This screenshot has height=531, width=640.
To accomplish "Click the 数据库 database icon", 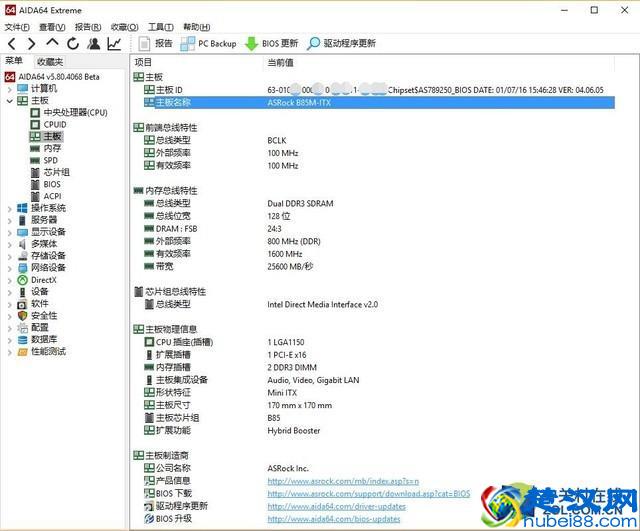I will pyautogui.click(x=22, y=340).
